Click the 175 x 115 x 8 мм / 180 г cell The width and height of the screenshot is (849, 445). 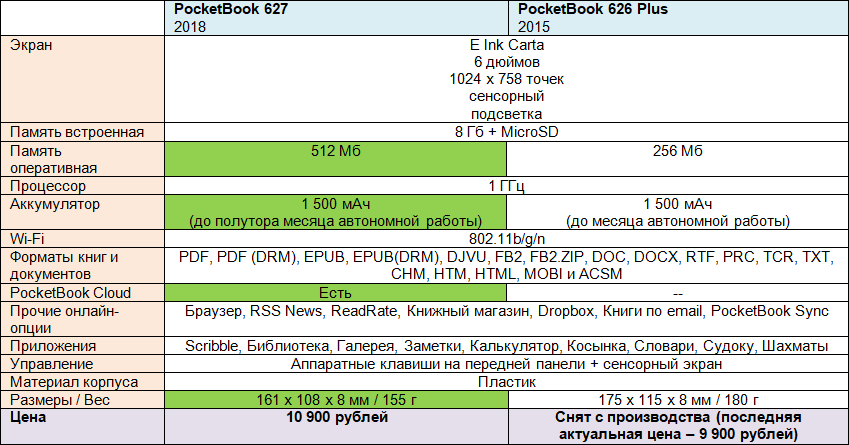pyautogui.click(x=678, y=400)
